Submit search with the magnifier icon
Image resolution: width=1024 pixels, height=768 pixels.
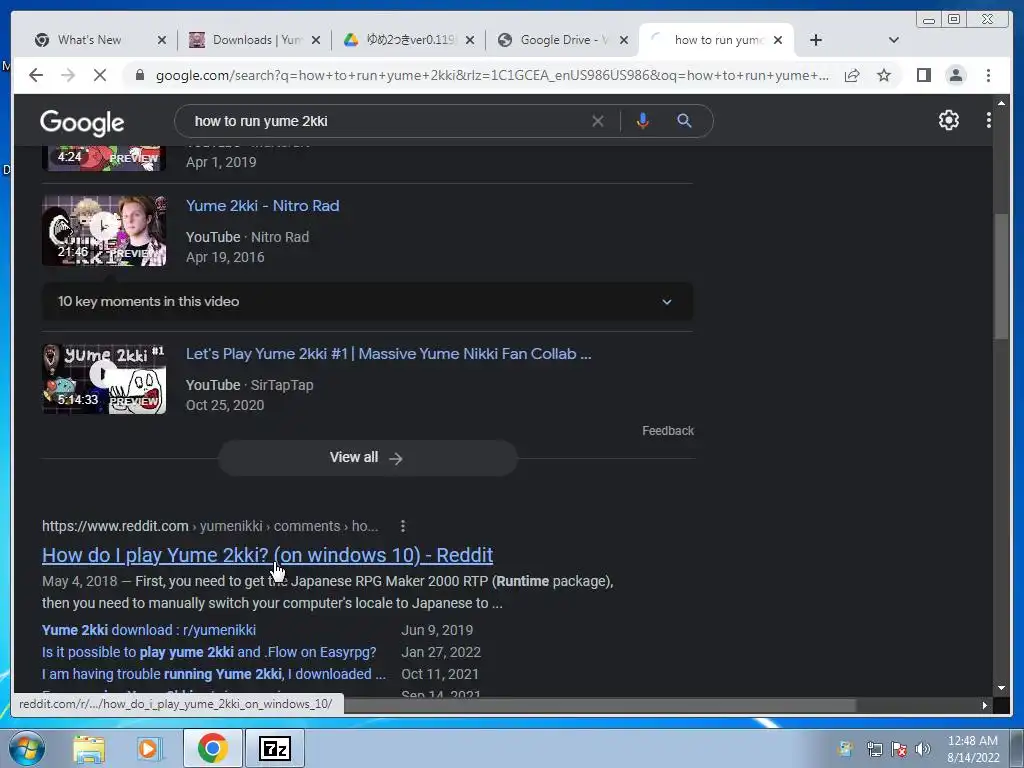click(684, 121)
